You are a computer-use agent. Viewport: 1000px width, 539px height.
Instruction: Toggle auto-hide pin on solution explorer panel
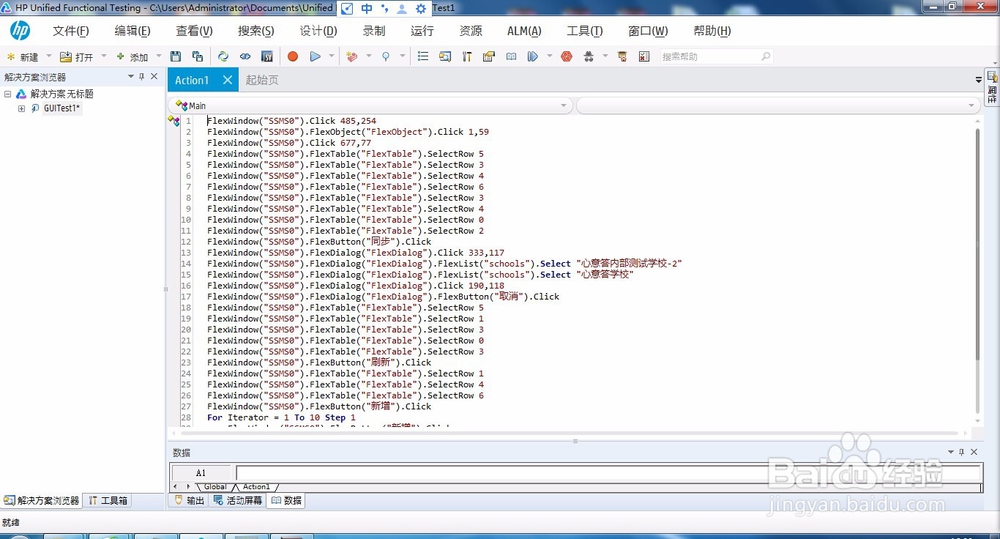142,77
